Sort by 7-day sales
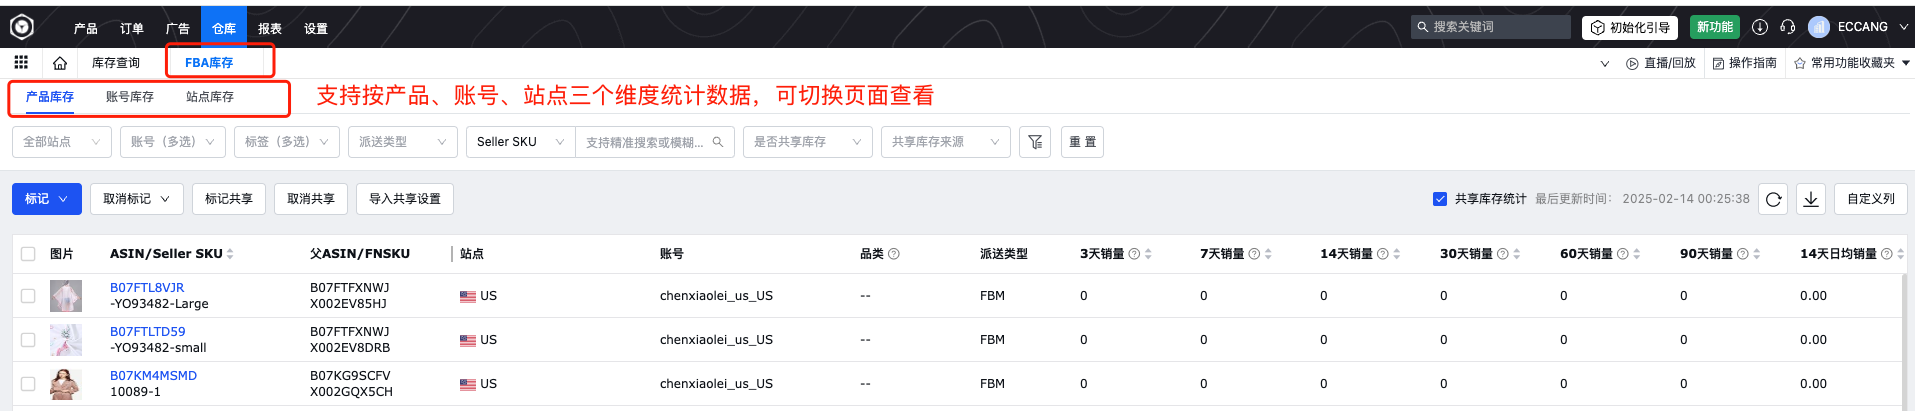The width and height of the screenshot is (1915, 411). [x=1268, y=254]
